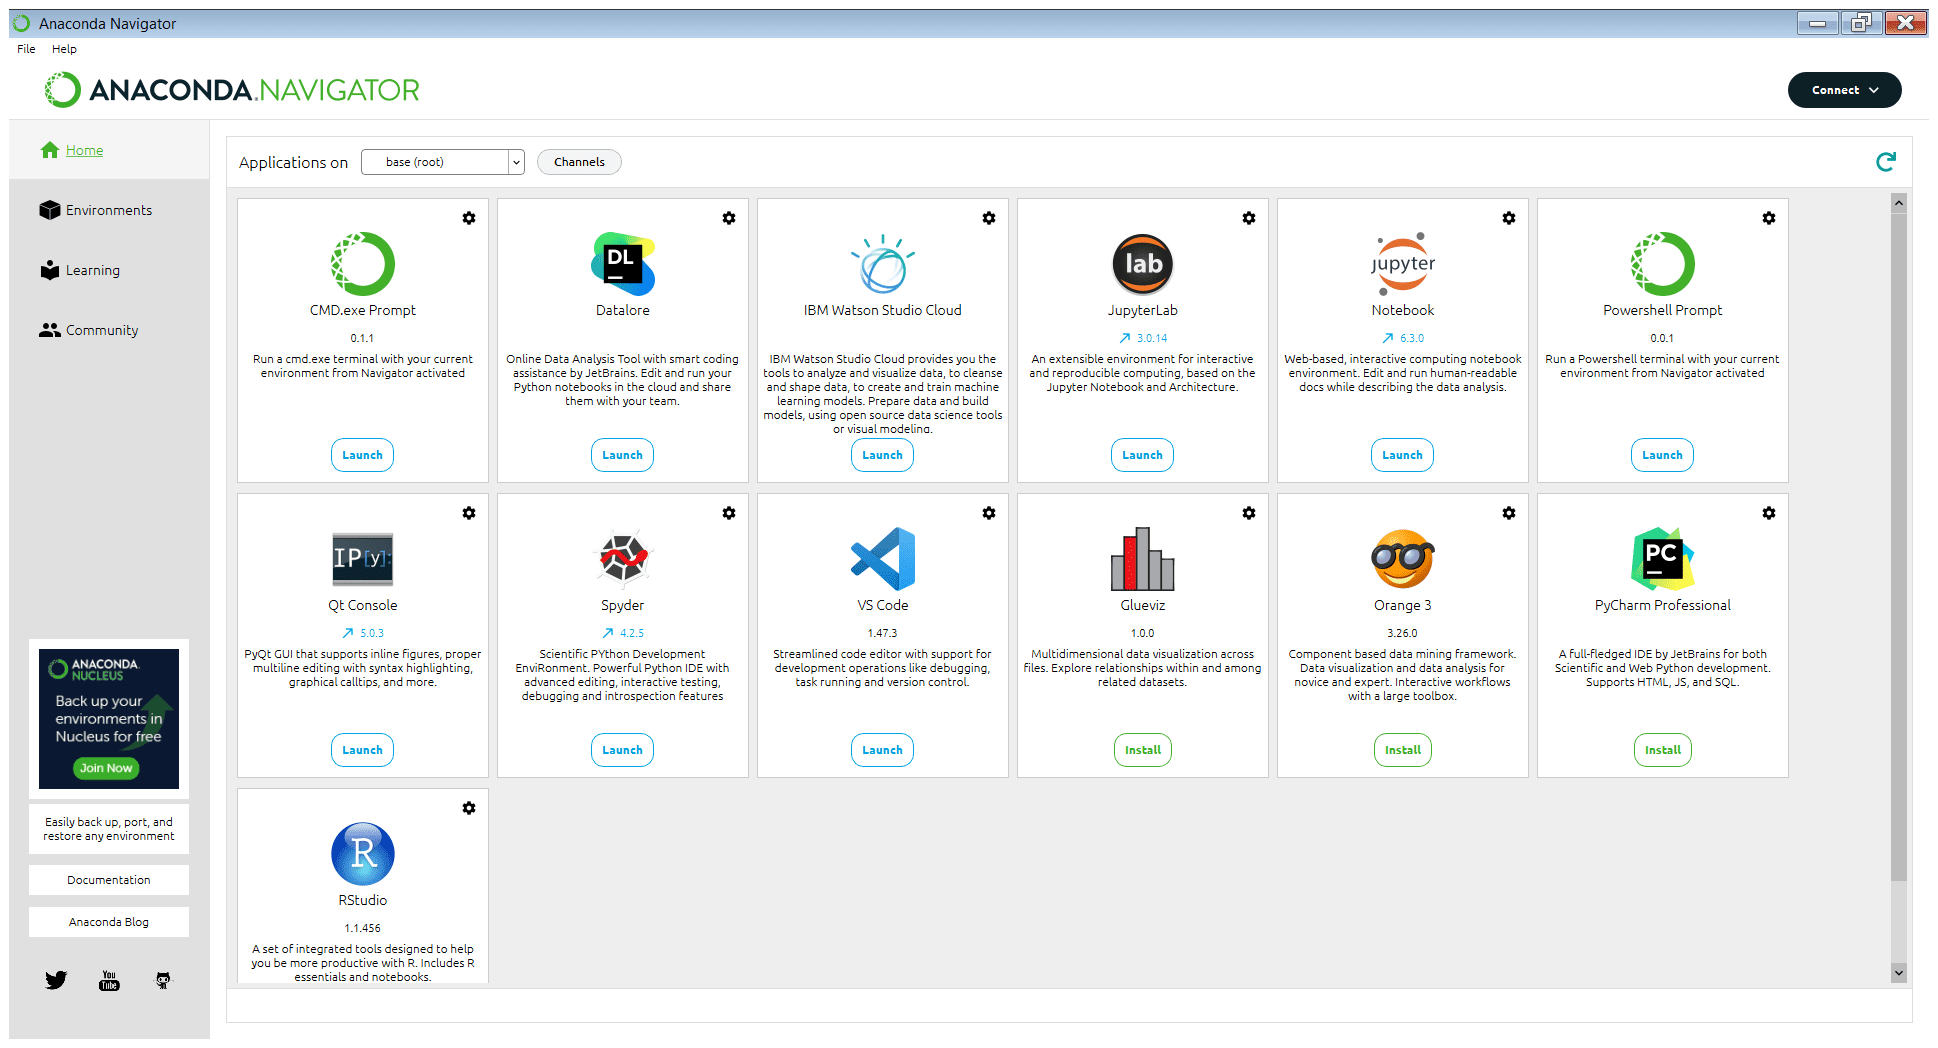Open the File menu

(x=26, y=49)
